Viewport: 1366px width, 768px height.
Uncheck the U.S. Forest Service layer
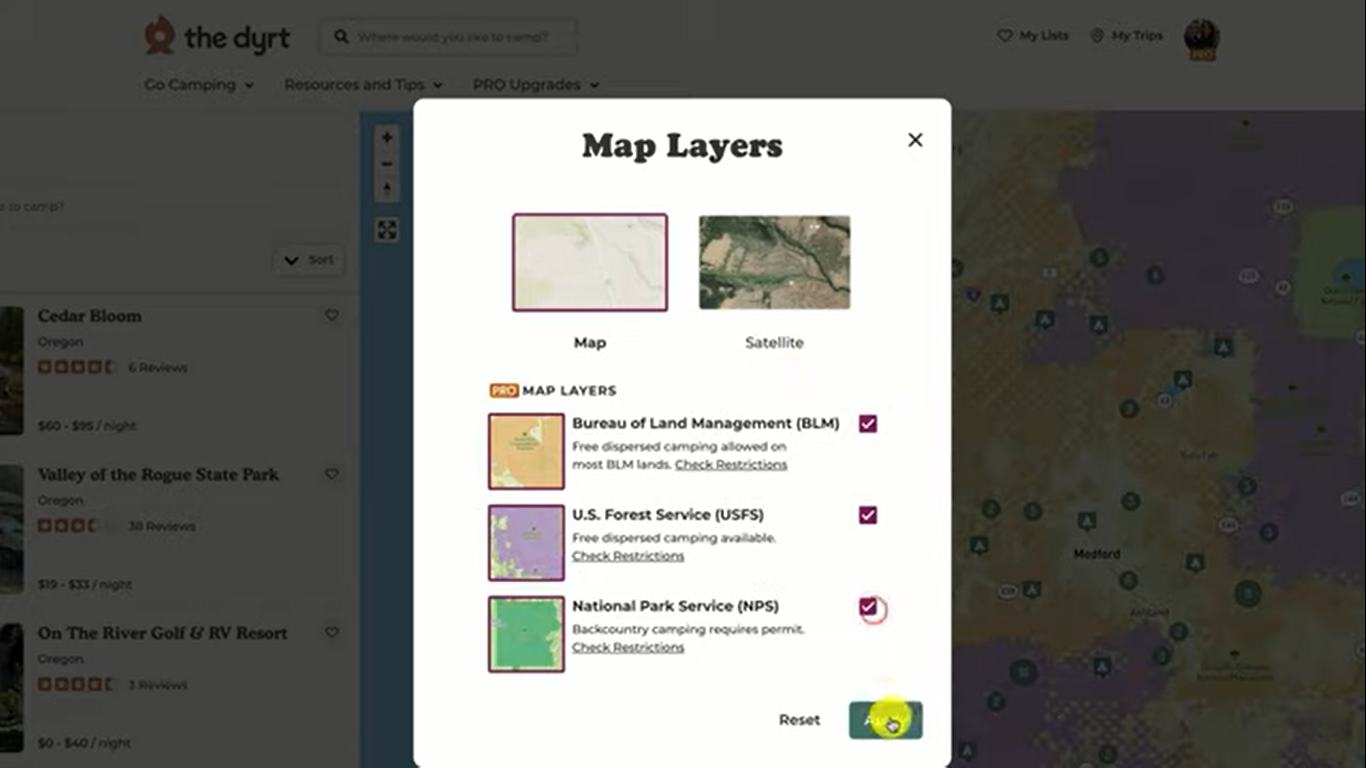pos(868,515)
